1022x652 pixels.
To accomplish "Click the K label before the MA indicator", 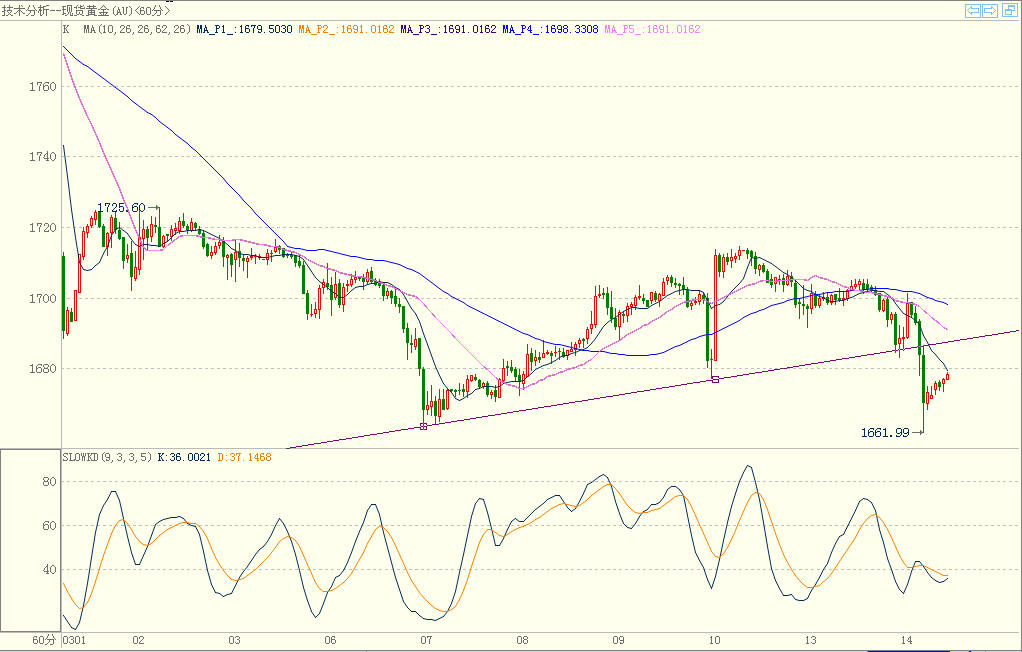I will [66, 29].
